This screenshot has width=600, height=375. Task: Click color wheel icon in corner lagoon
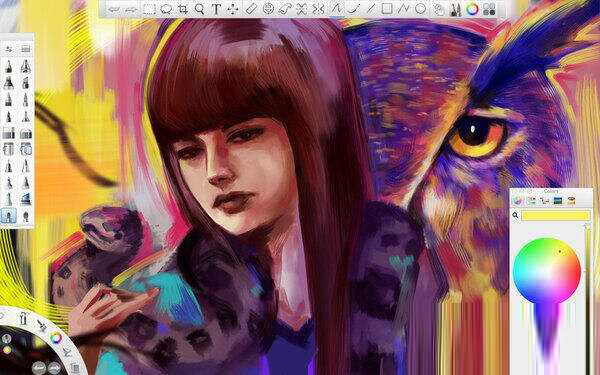55,338
